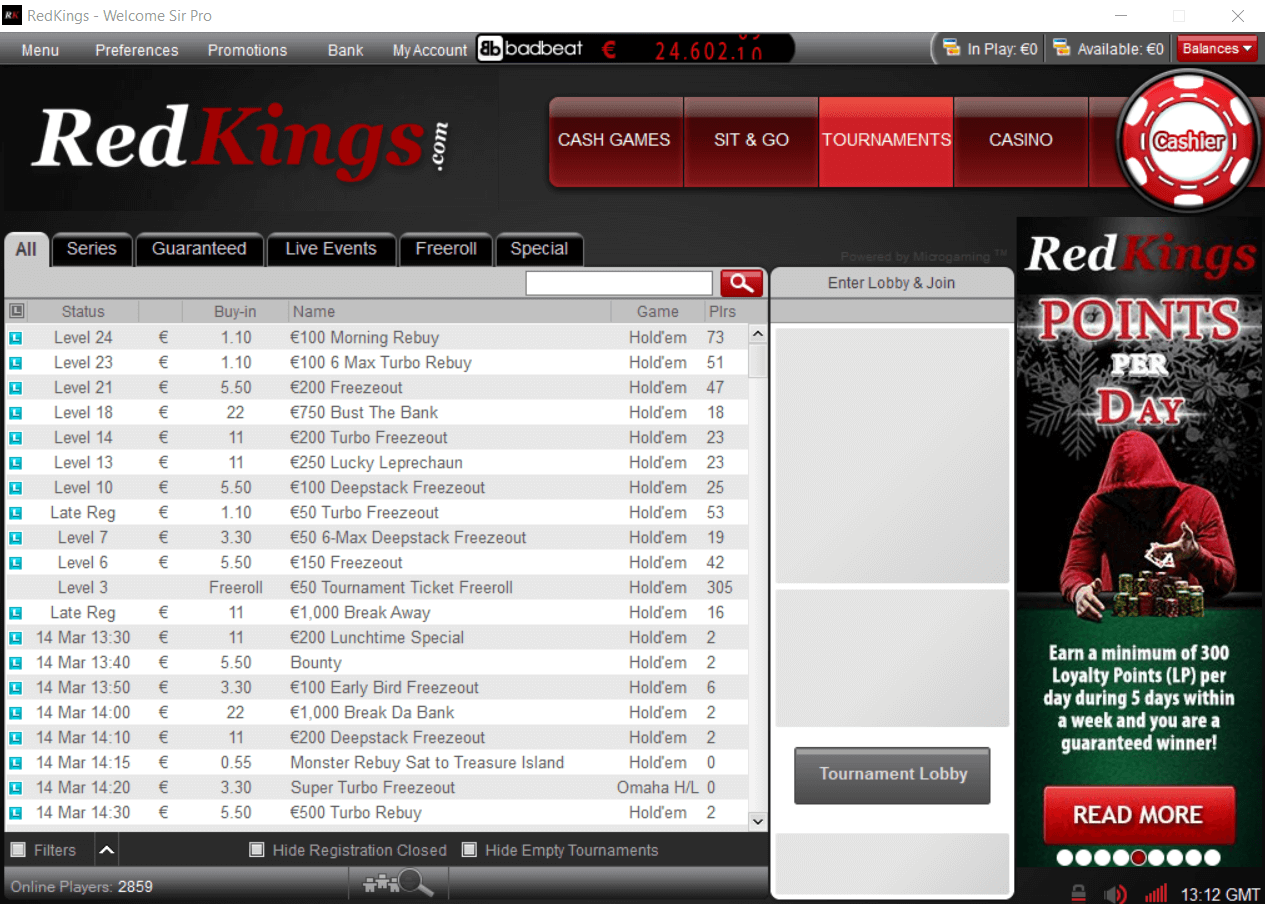Click the Tournament Lobby button

(x=893, y=775)
